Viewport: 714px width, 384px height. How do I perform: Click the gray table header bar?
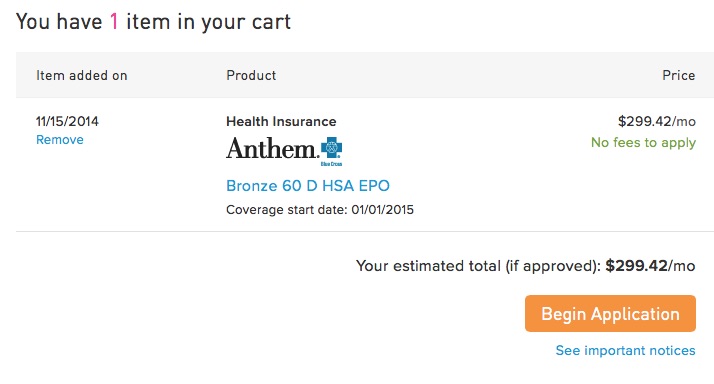pyautogui.click(x=365, y=75)
